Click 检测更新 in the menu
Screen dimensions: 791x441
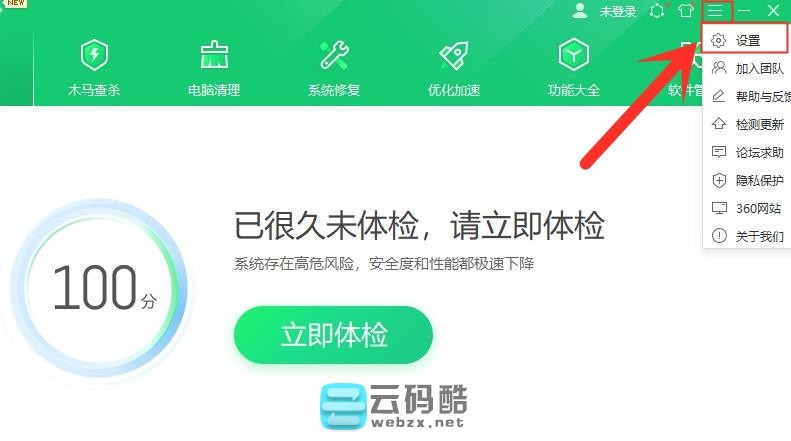coord(747,124)
